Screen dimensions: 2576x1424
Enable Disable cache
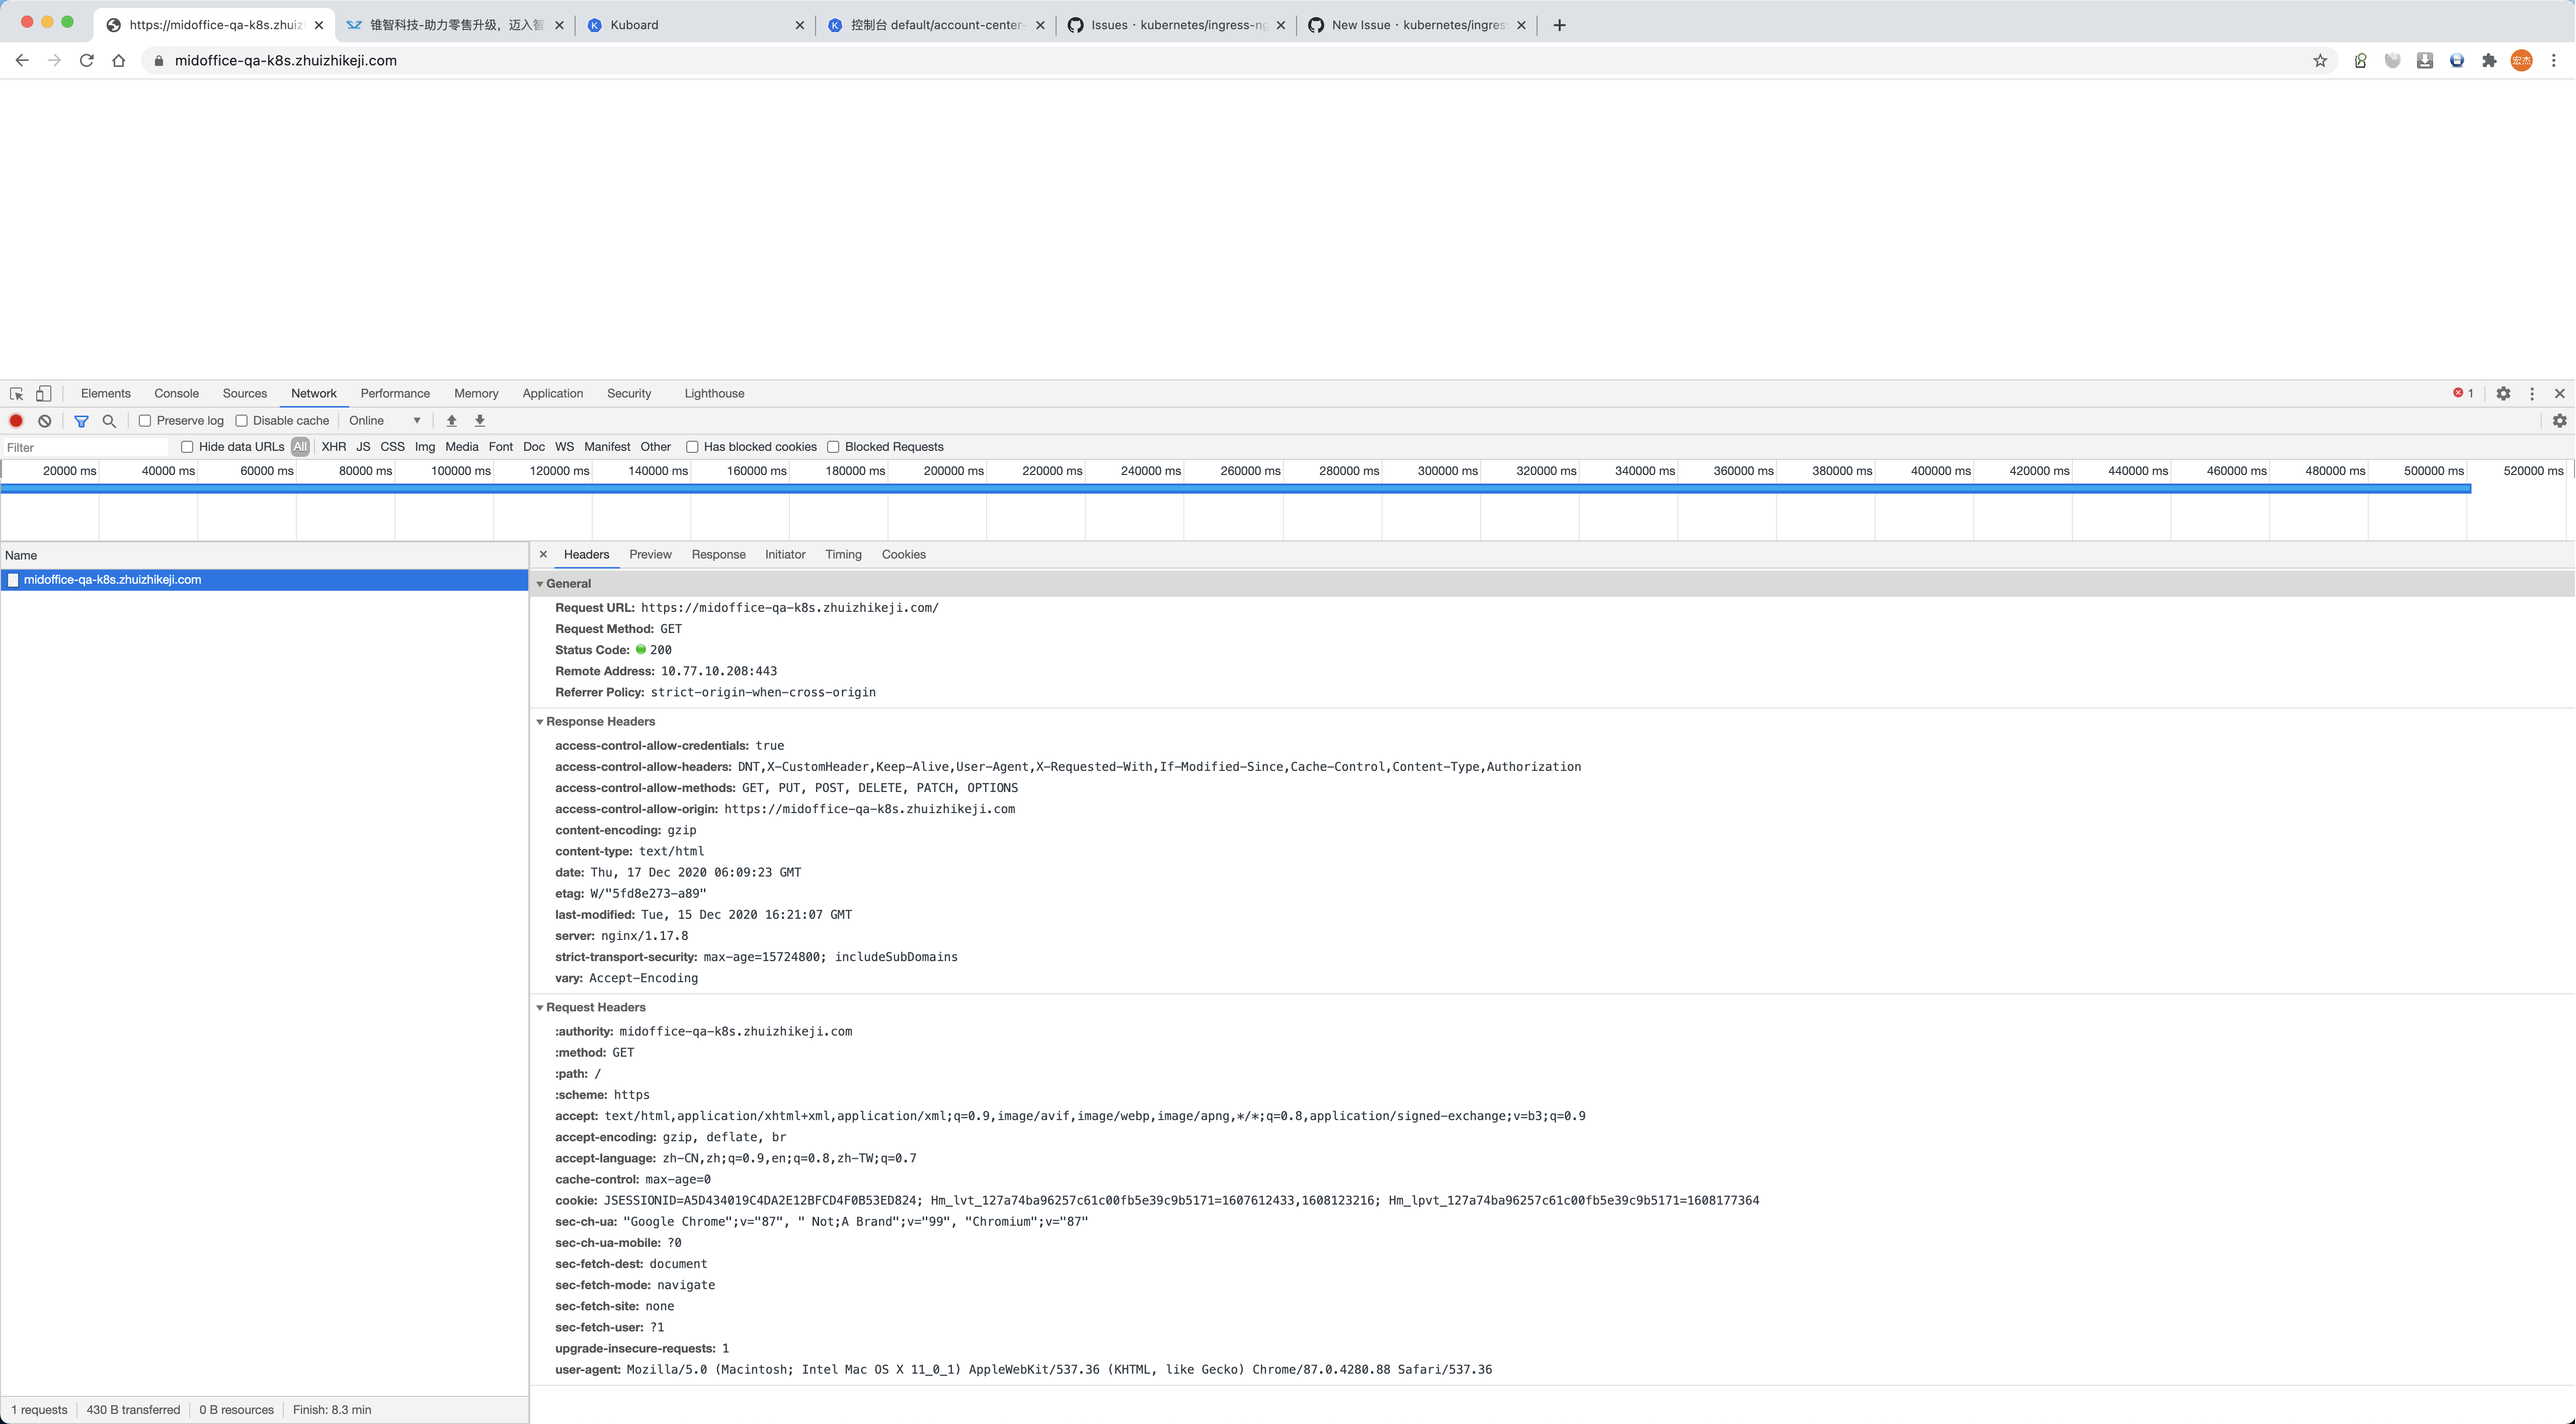(x=242, y=420)
